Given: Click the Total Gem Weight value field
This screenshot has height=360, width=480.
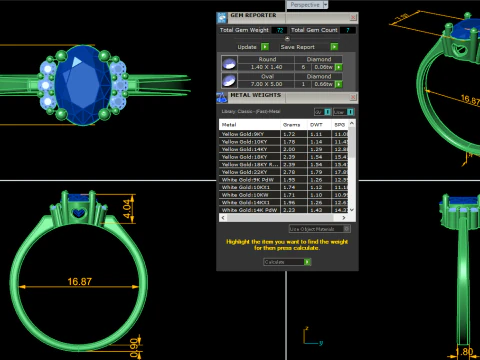Looking at the screenshot, I should pos(279,30).
